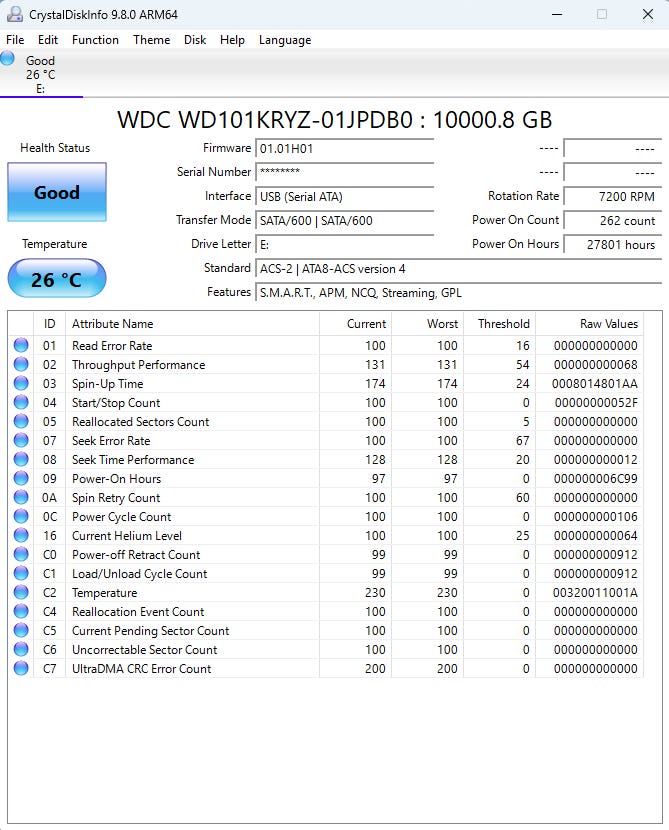This screenshot has height=830, width=669.
Task: Click raw value 0008014801AA
Action: pos(594,384)
